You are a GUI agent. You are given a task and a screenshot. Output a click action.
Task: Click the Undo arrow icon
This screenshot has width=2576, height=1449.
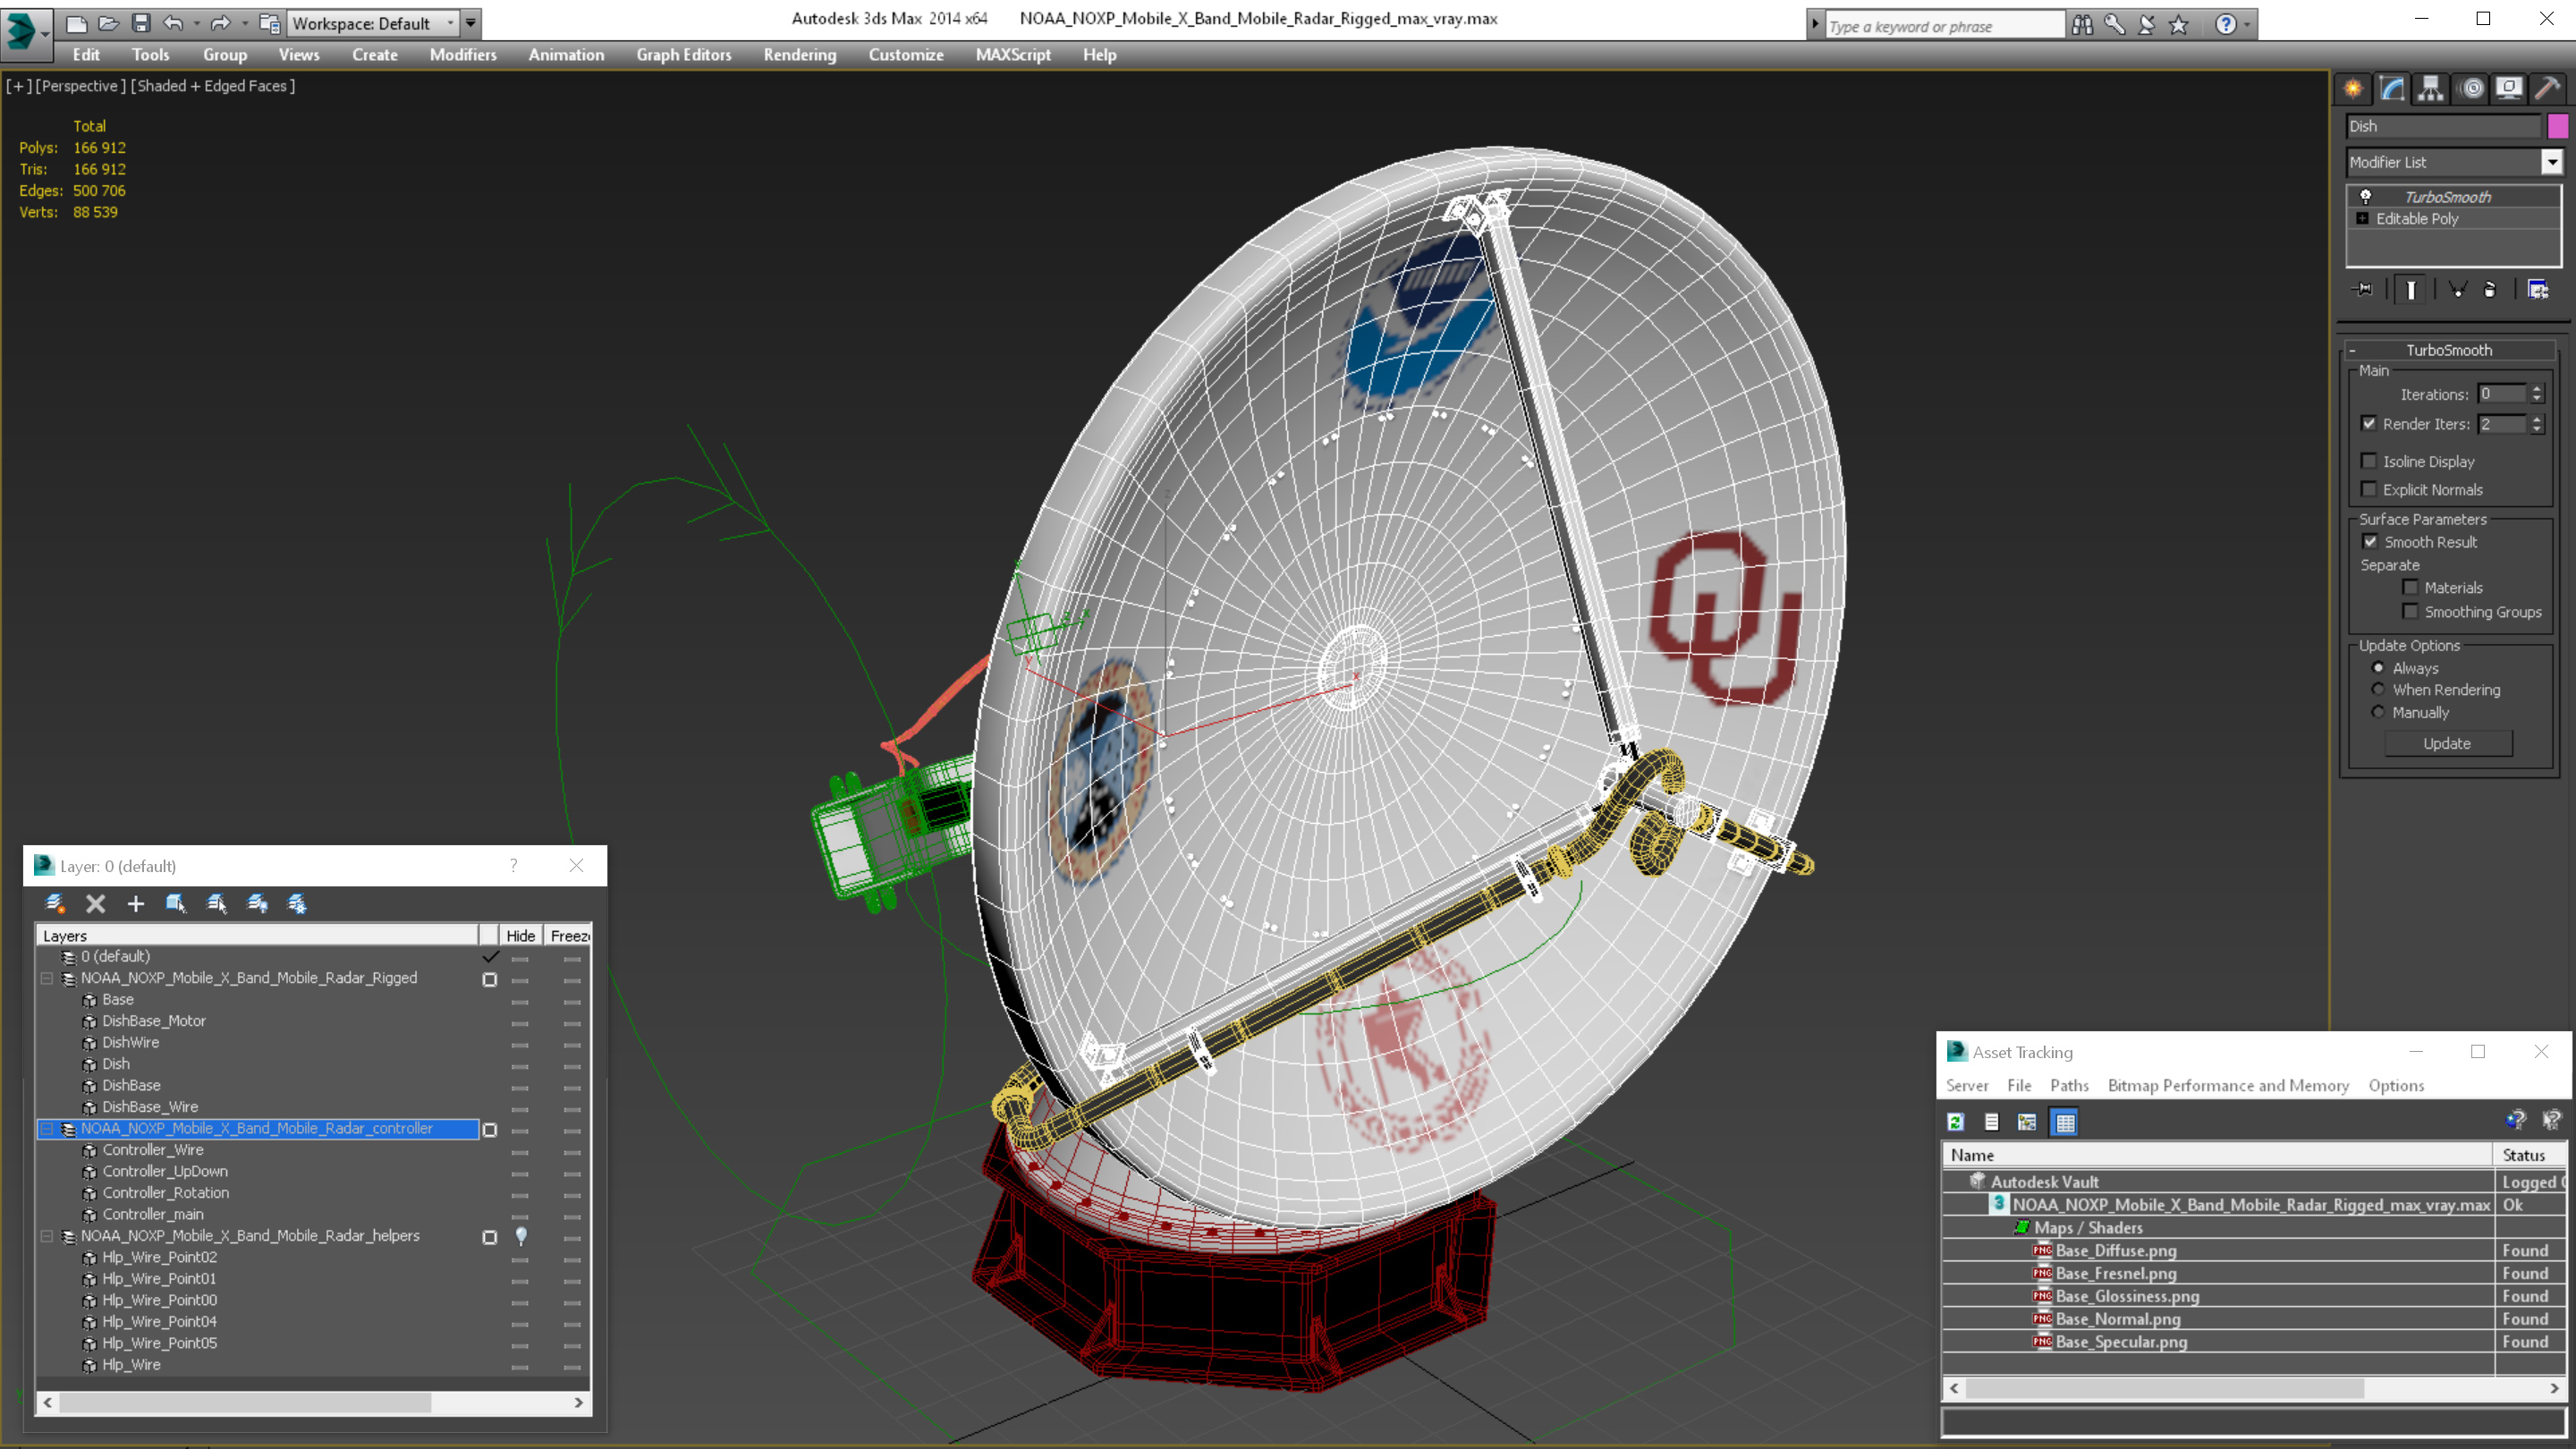(174, 23)
